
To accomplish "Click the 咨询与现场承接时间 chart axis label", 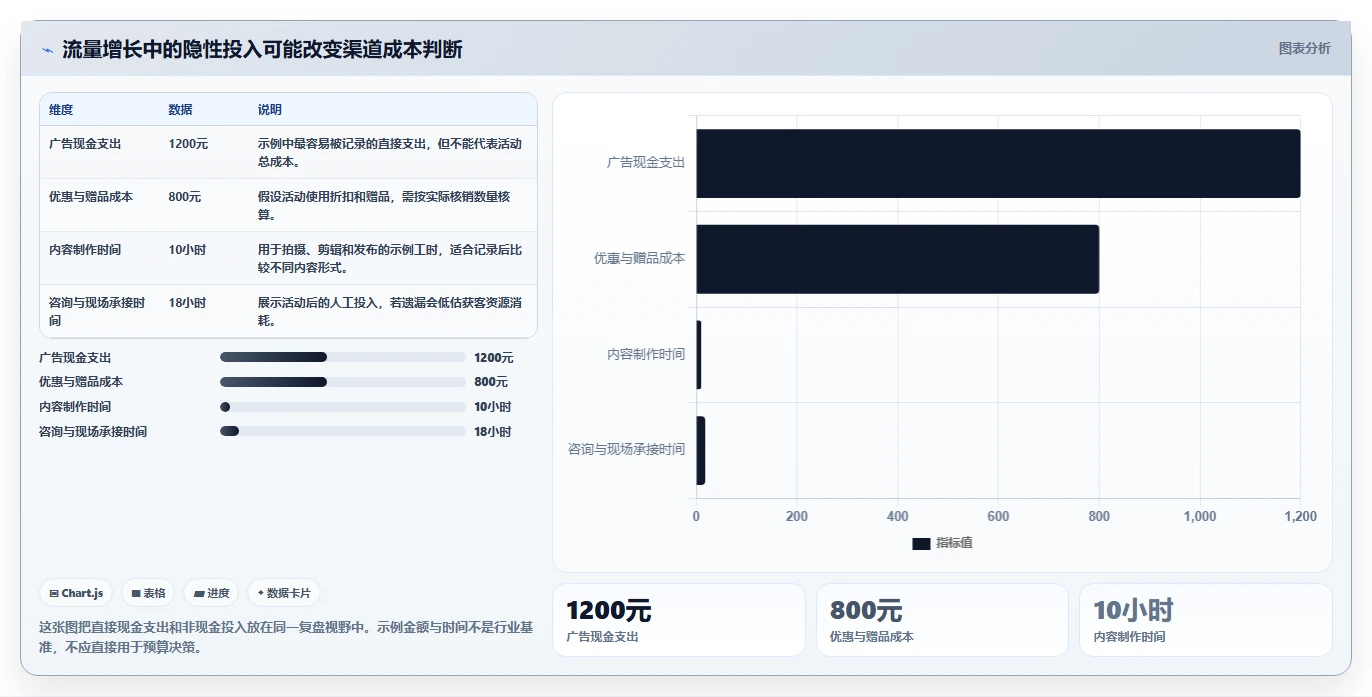I will pyautogui.click(x=627, y=450).
